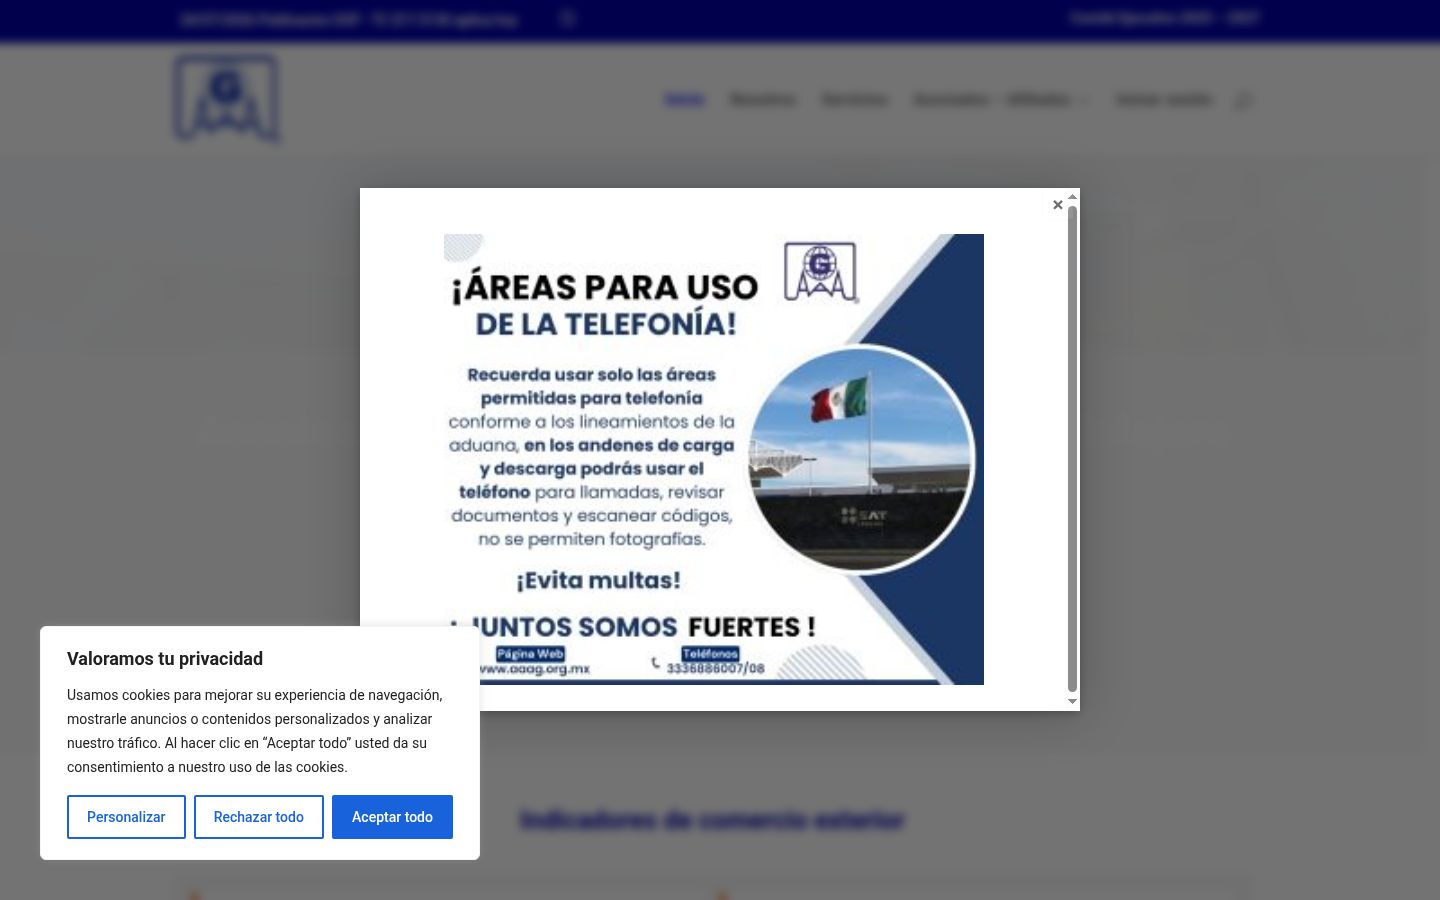Click the blurred site logo in header
This screenshot has height=900, width=1440.
click(x=226, y=99)
